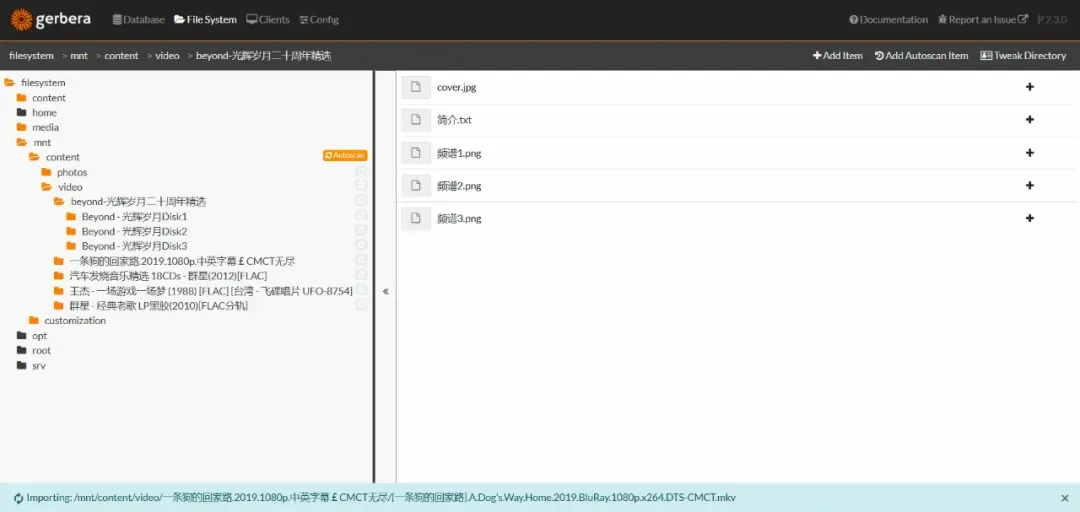Click the Add Autoscan Item button
The height and width of the screenshot is (512, 1080).
click(x=921, y=56)
